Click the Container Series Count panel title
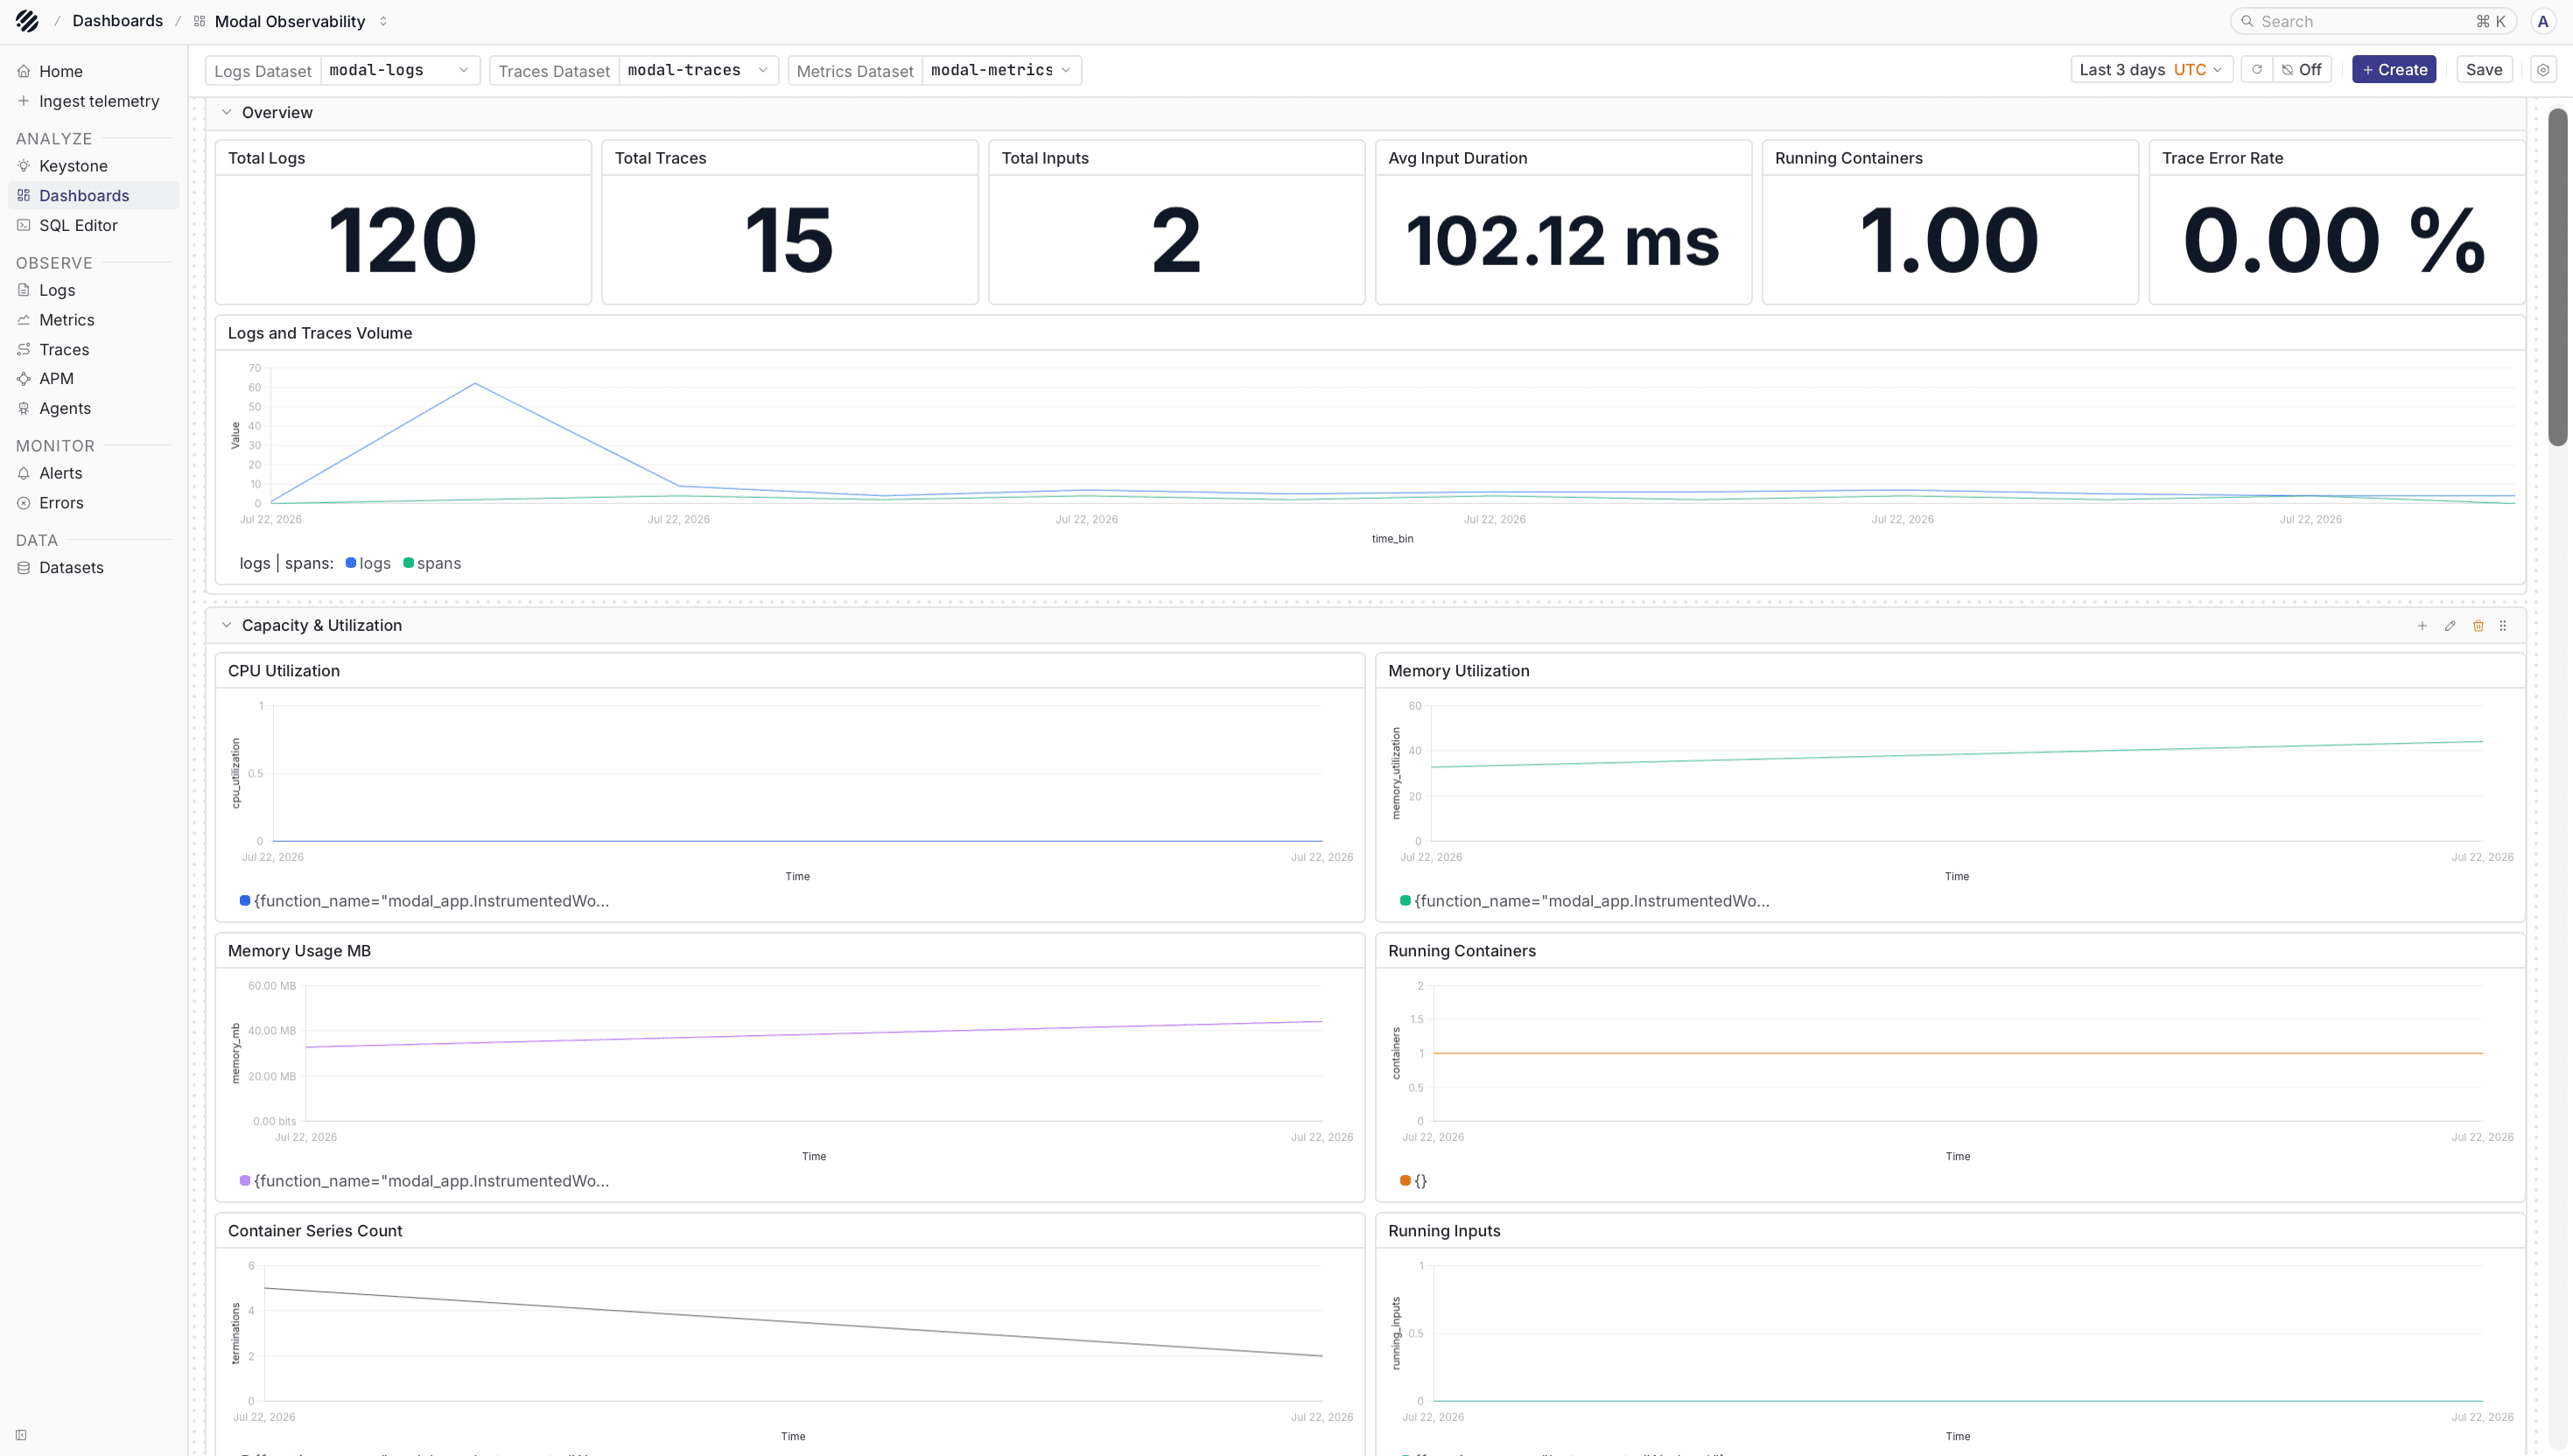 [315, 1231]
